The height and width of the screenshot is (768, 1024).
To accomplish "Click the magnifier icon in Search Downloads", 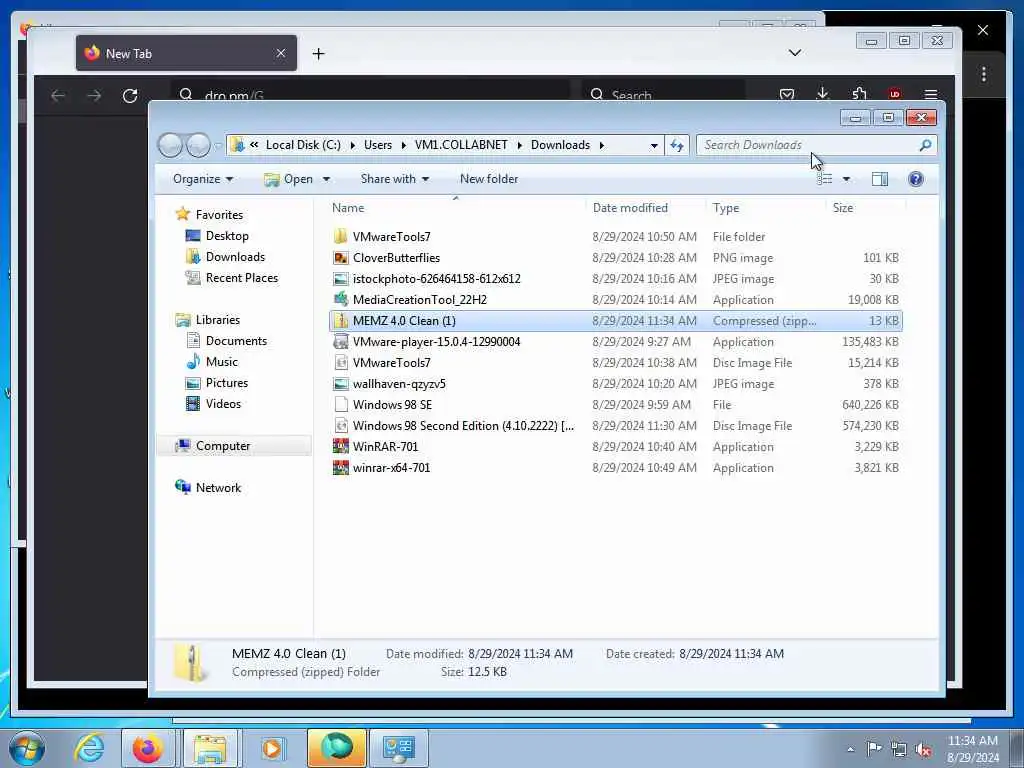I will 925,145.
